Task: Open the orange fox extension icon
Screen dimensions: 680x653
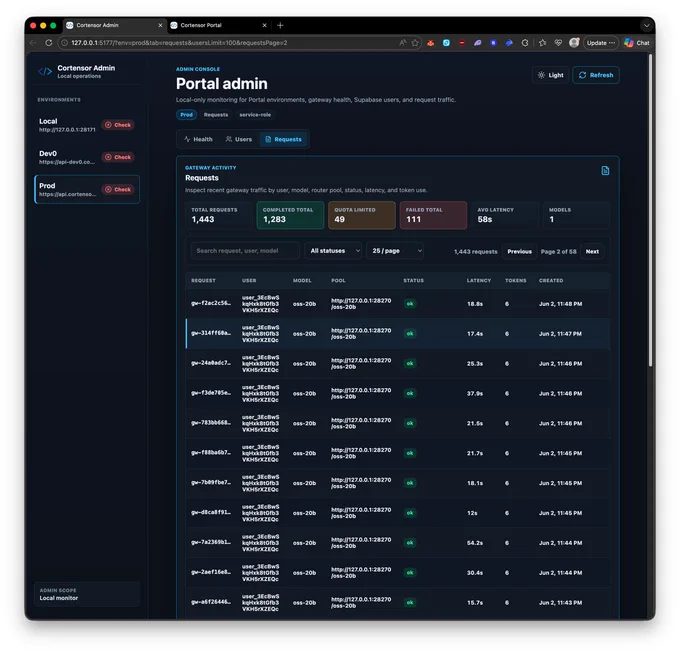Action: click(431, 42)
